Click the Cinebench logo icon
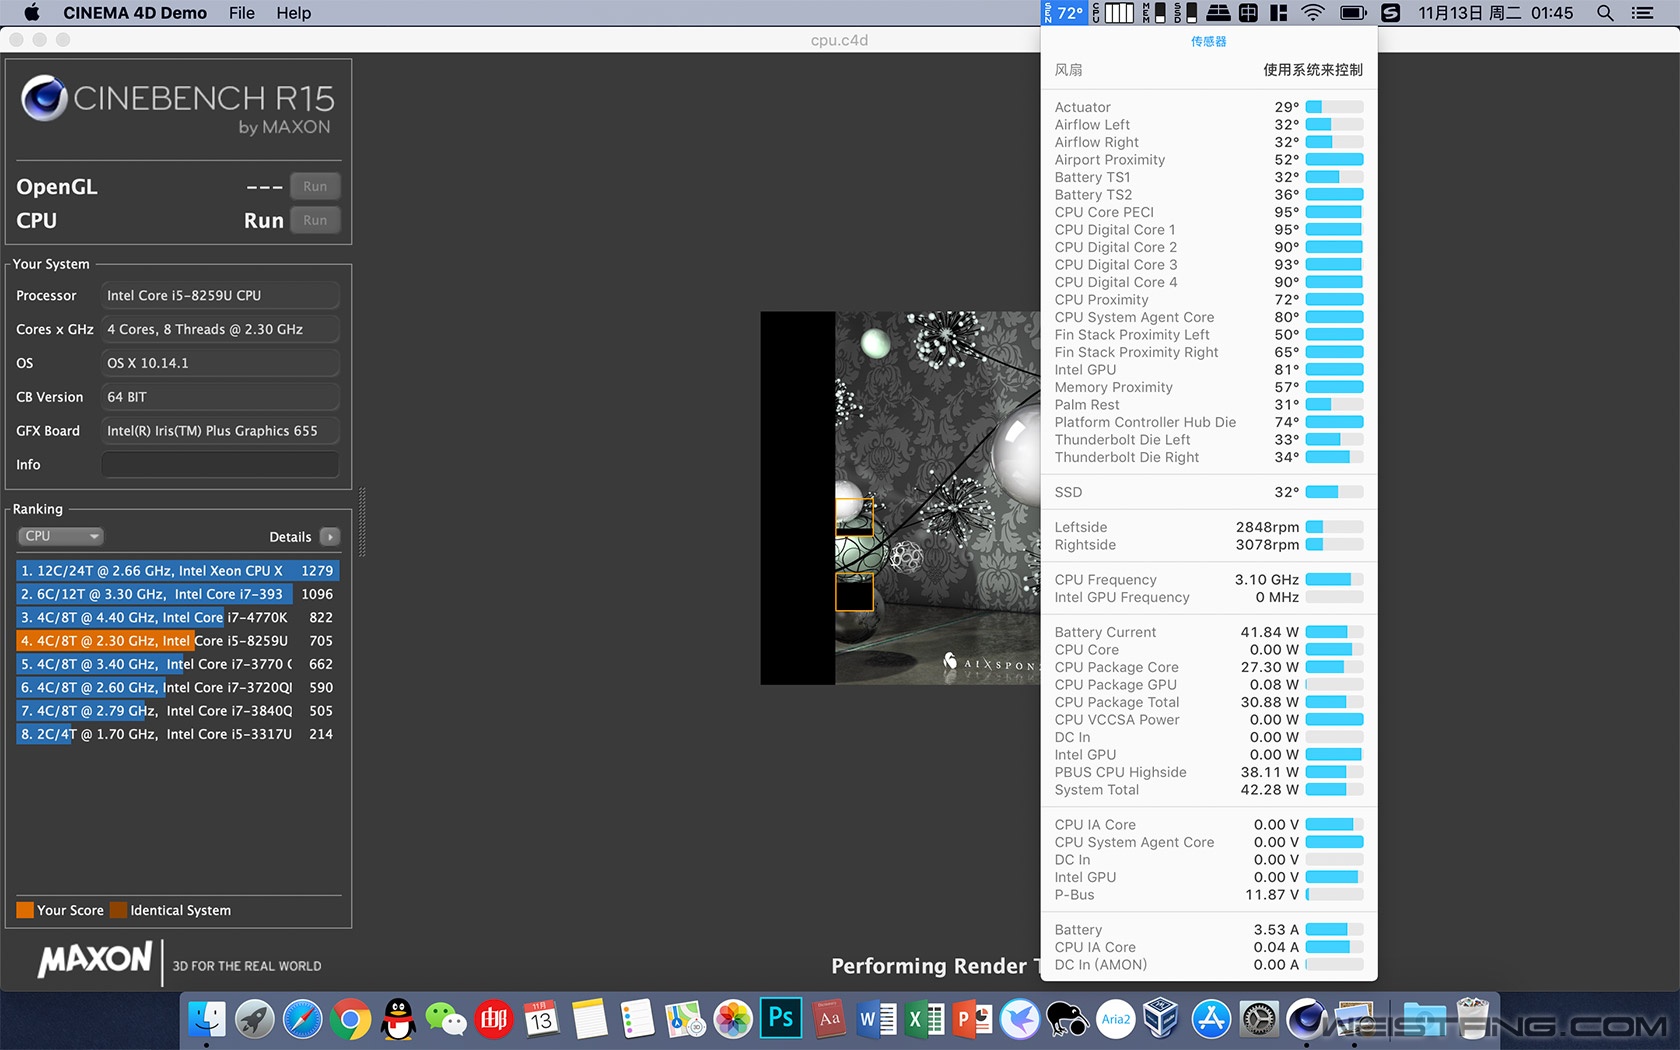 click(x=44, y=98)
